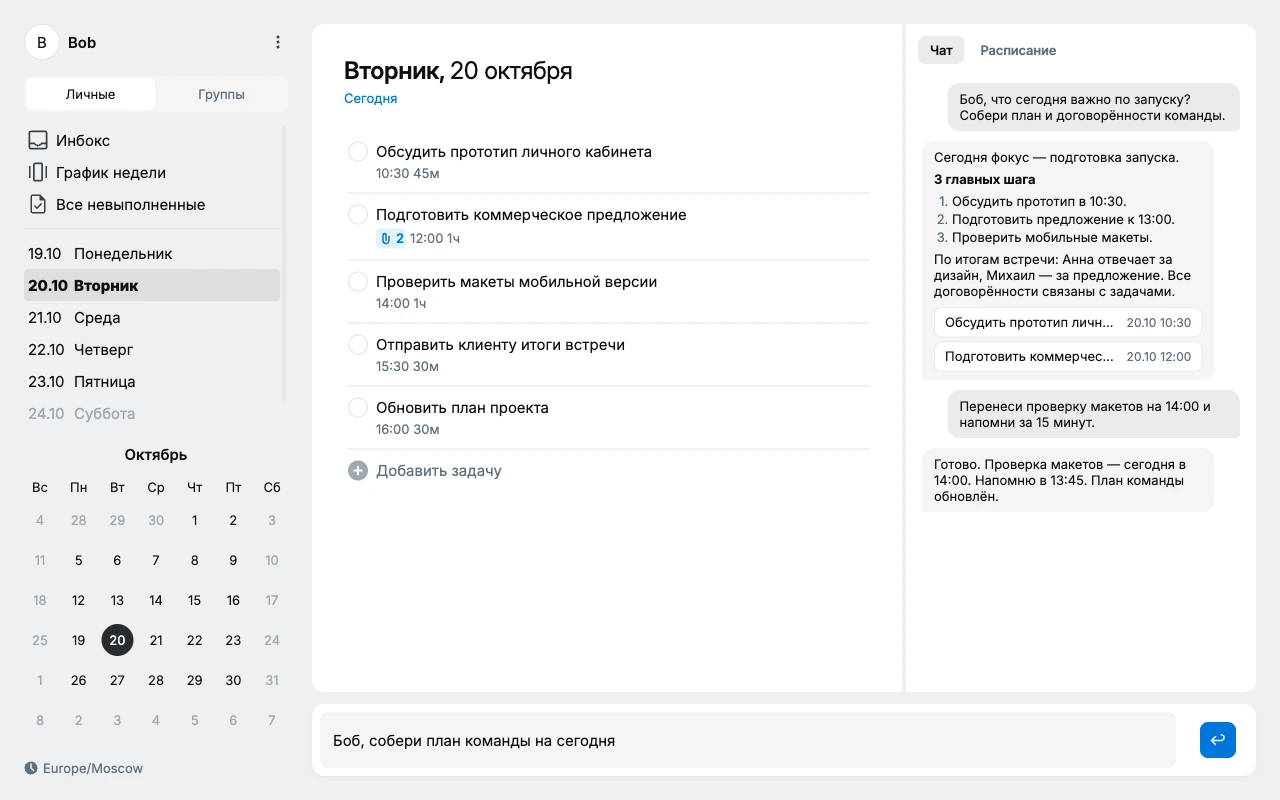Switch to the 'Группы' tab
Viewport: 1280px width, 800px height.
tap(221, 94)
